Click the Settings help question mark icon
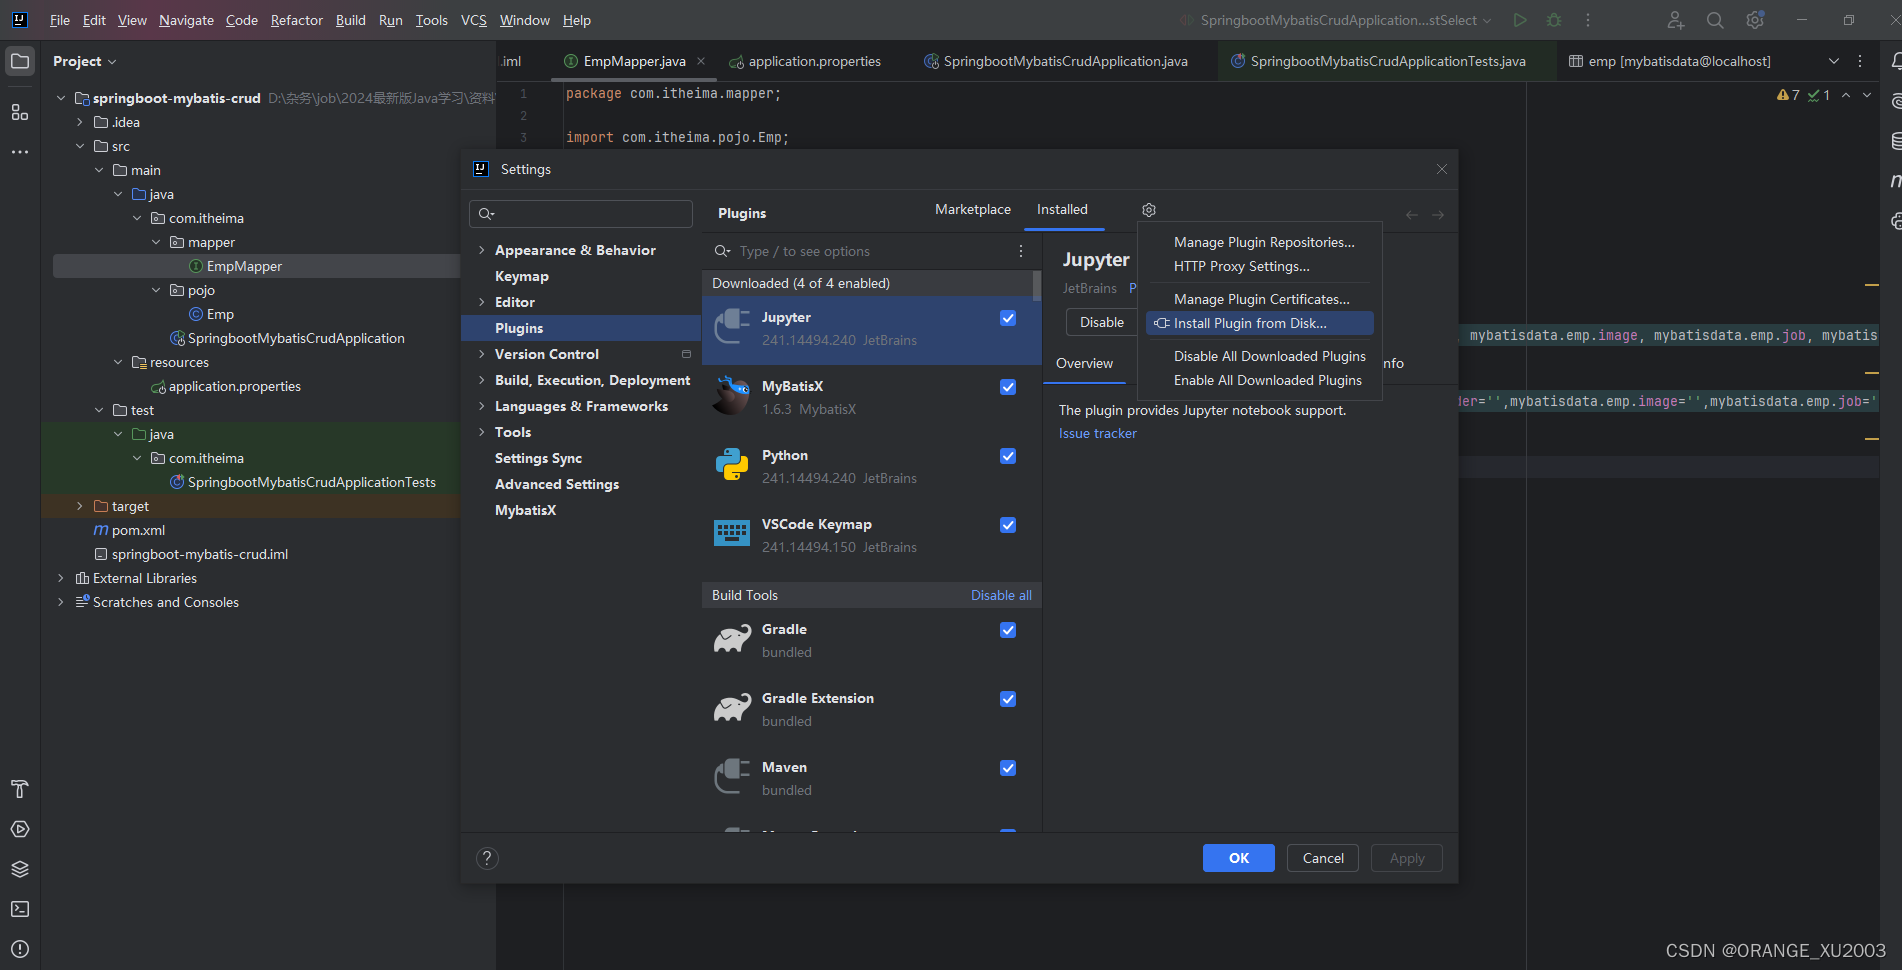 tap(487, 858)
